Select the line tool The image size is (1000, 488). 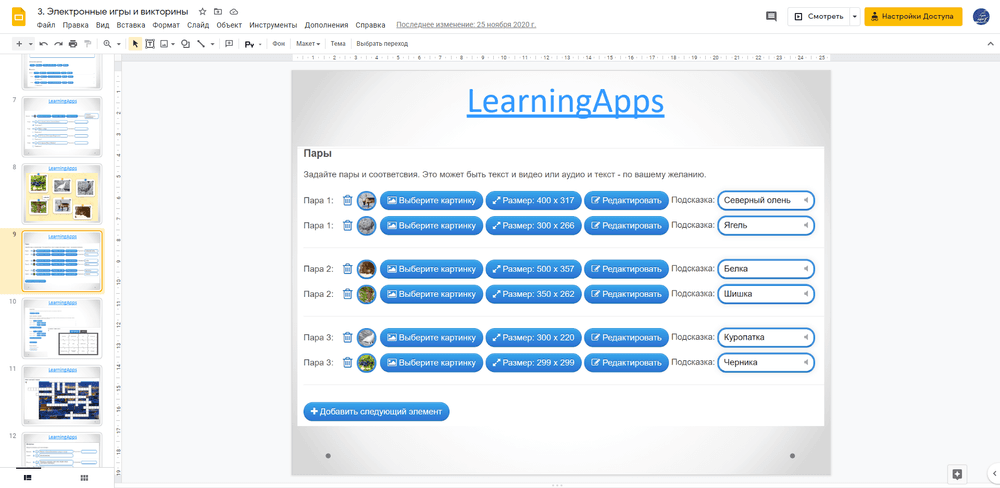(201, 44)
